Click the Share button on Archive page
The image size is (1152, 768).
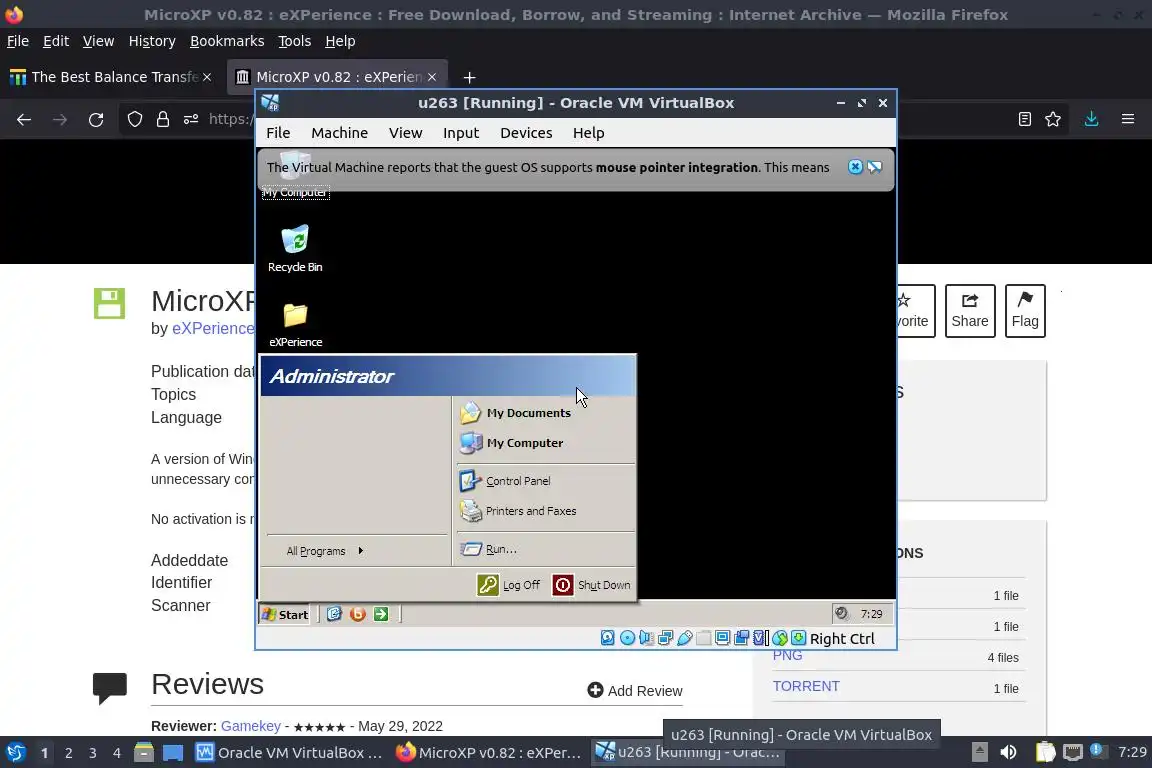970,311
